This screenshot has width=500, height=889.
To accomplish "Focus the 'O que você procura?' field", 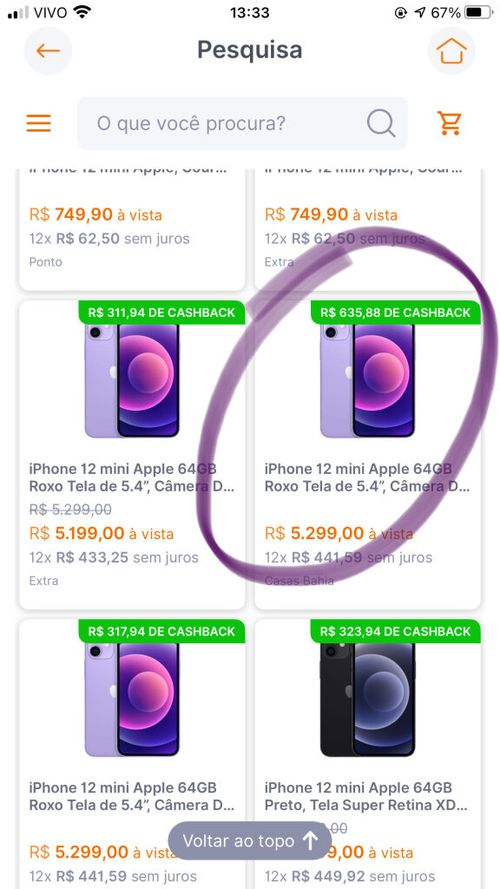I will point(243,123).
